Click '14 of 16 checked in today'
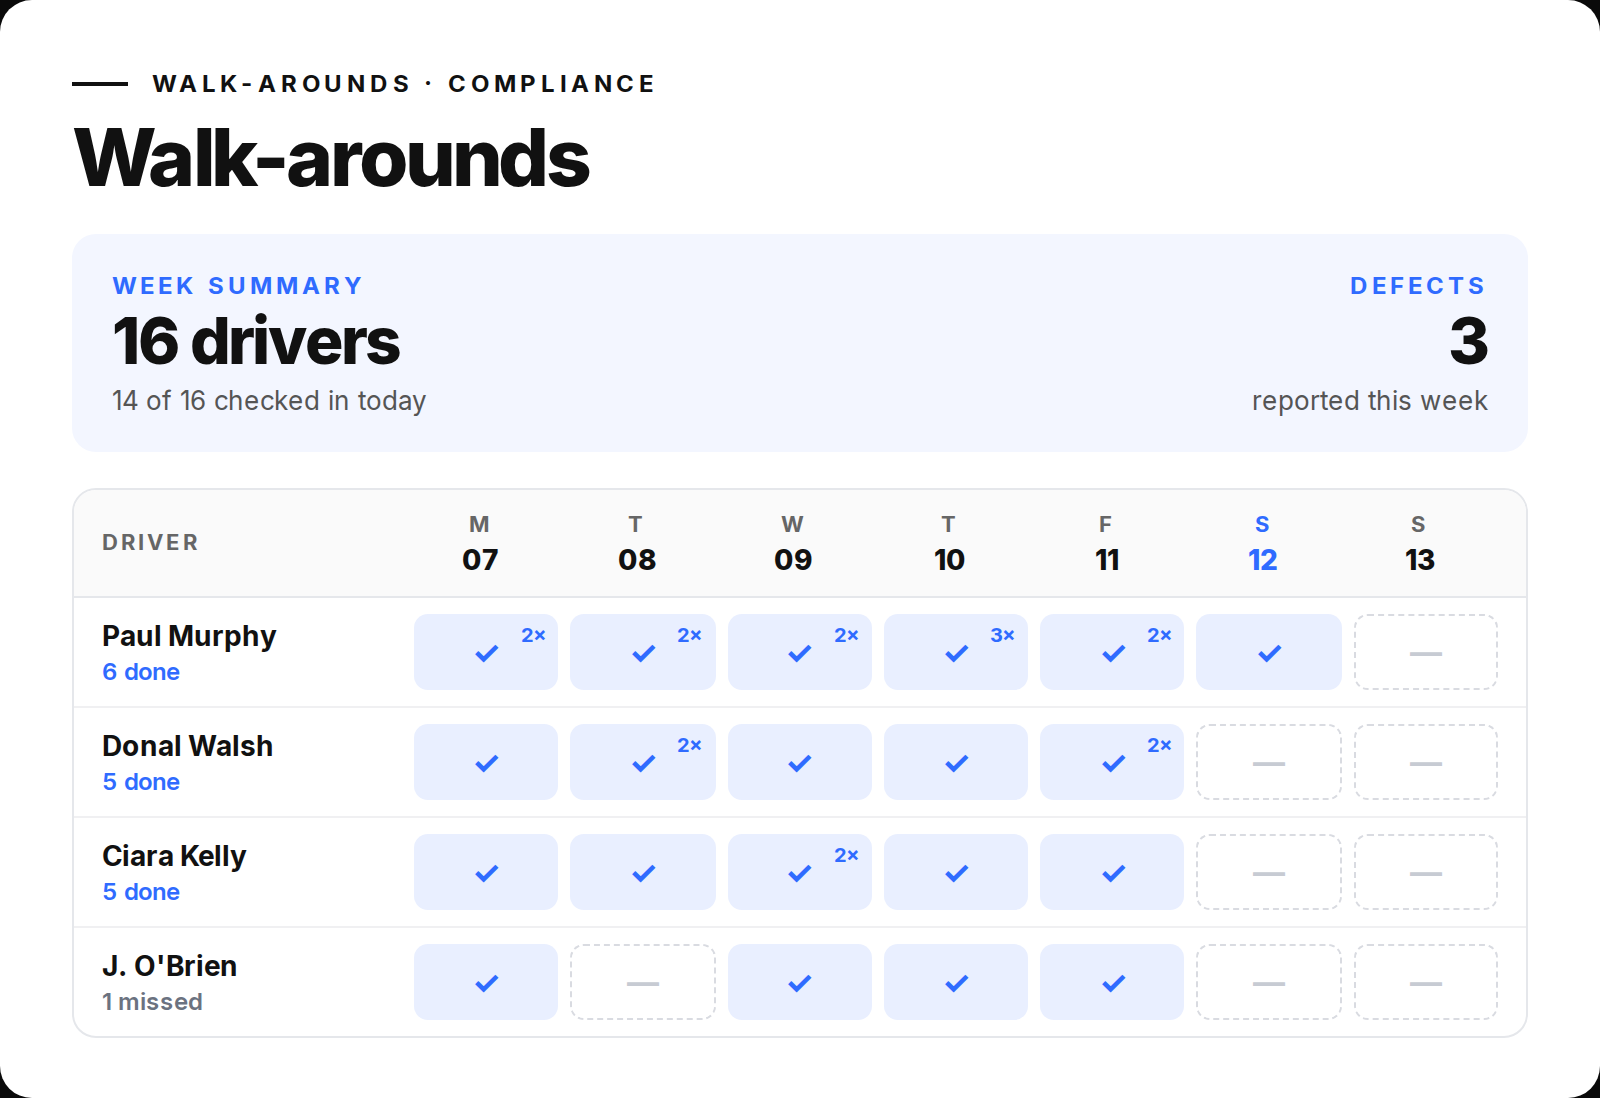The width and height of the screenshot is (1600, 1098). (269, 401)
